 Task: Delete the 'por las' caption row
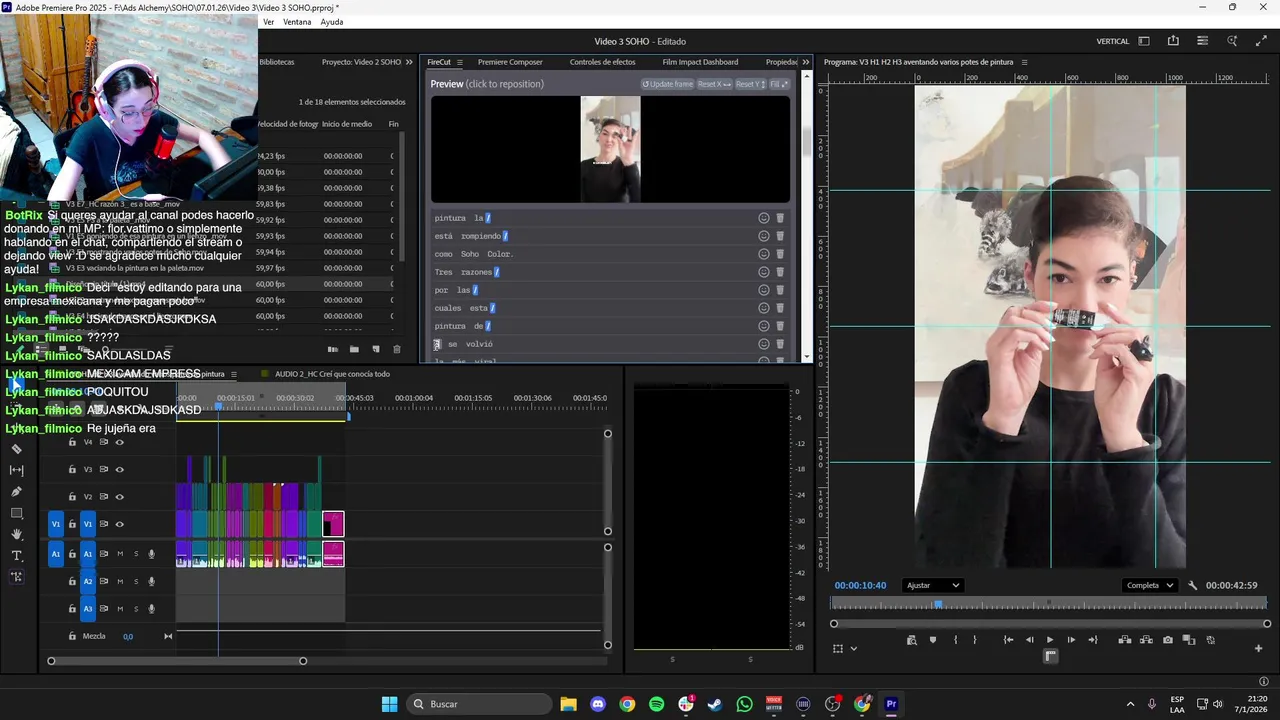click(x=780, y=290)
